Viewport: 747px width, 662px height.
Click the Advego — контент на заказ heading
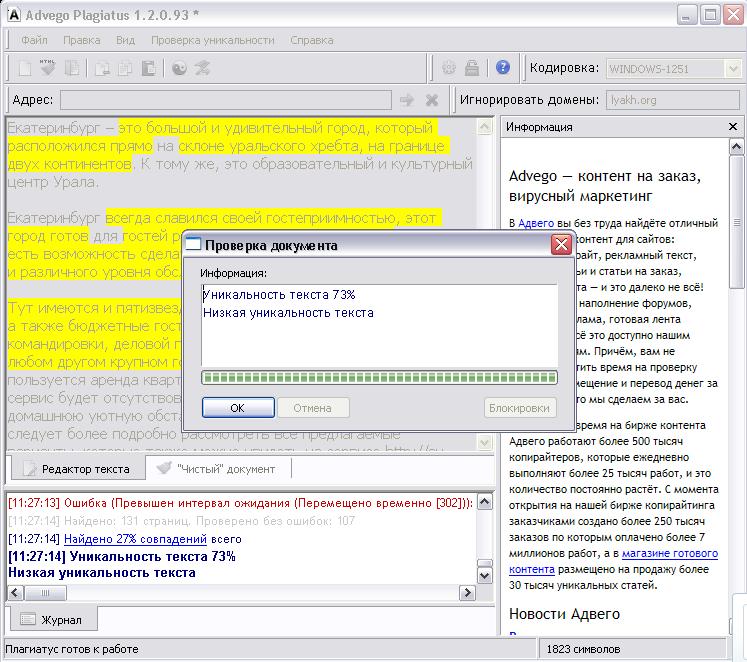605,186
